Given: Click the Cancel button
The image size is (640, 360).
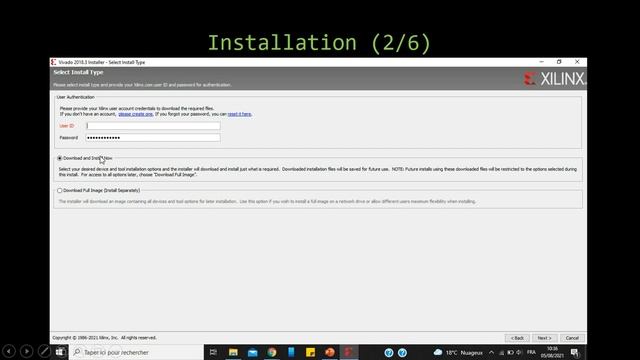Looking at the screenshot, I should [x=572, y=338].
